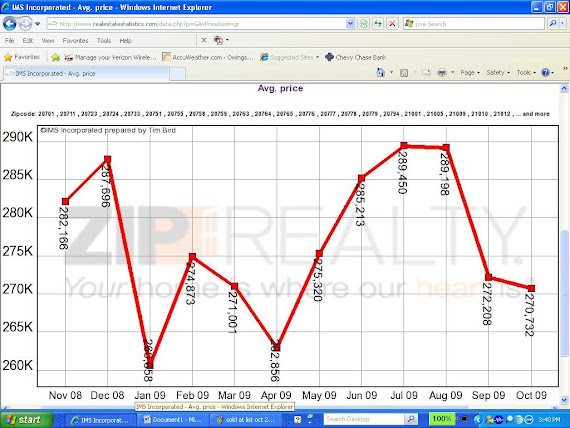The width and height of the screenshot is (570, 428).
Task: Click the Search Desktop input field
Action: (x=364, y=419)
